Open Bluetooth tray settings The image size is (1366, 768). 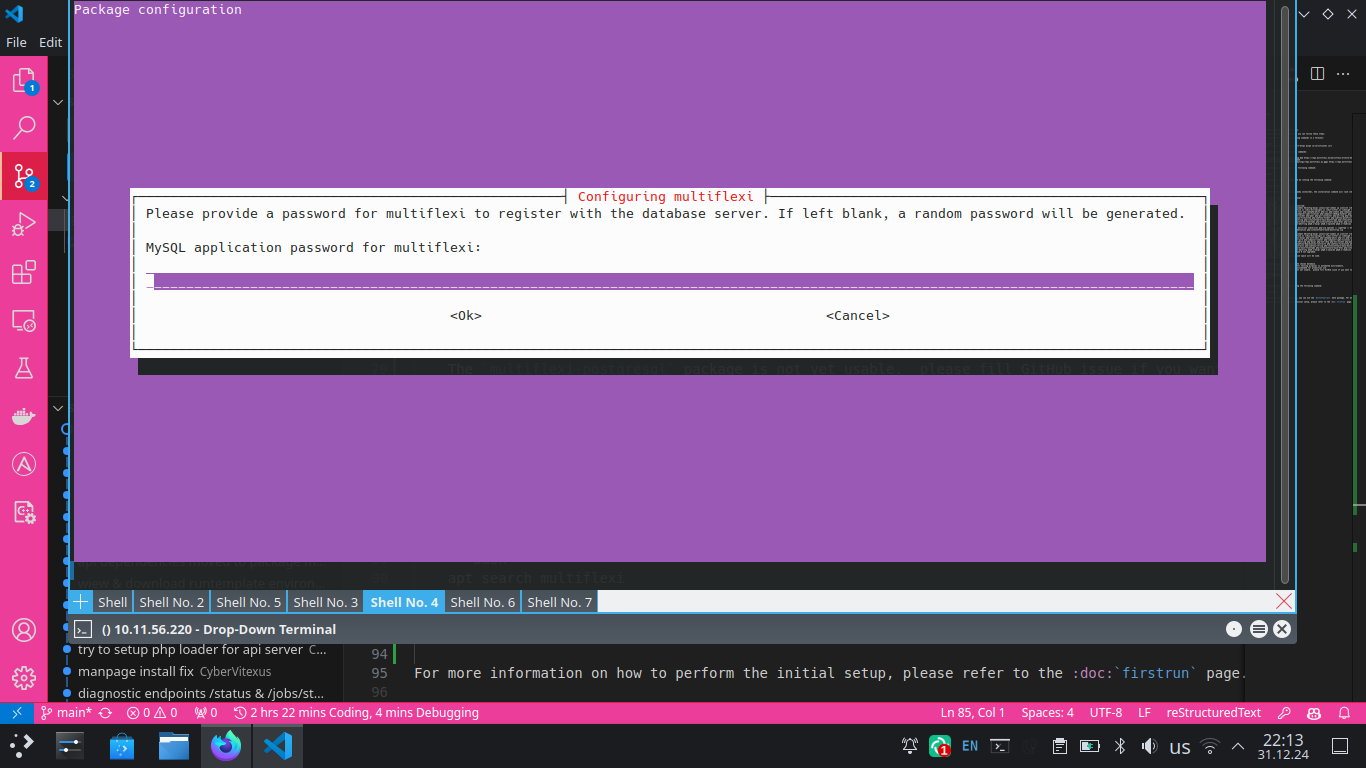point(1120,746)
